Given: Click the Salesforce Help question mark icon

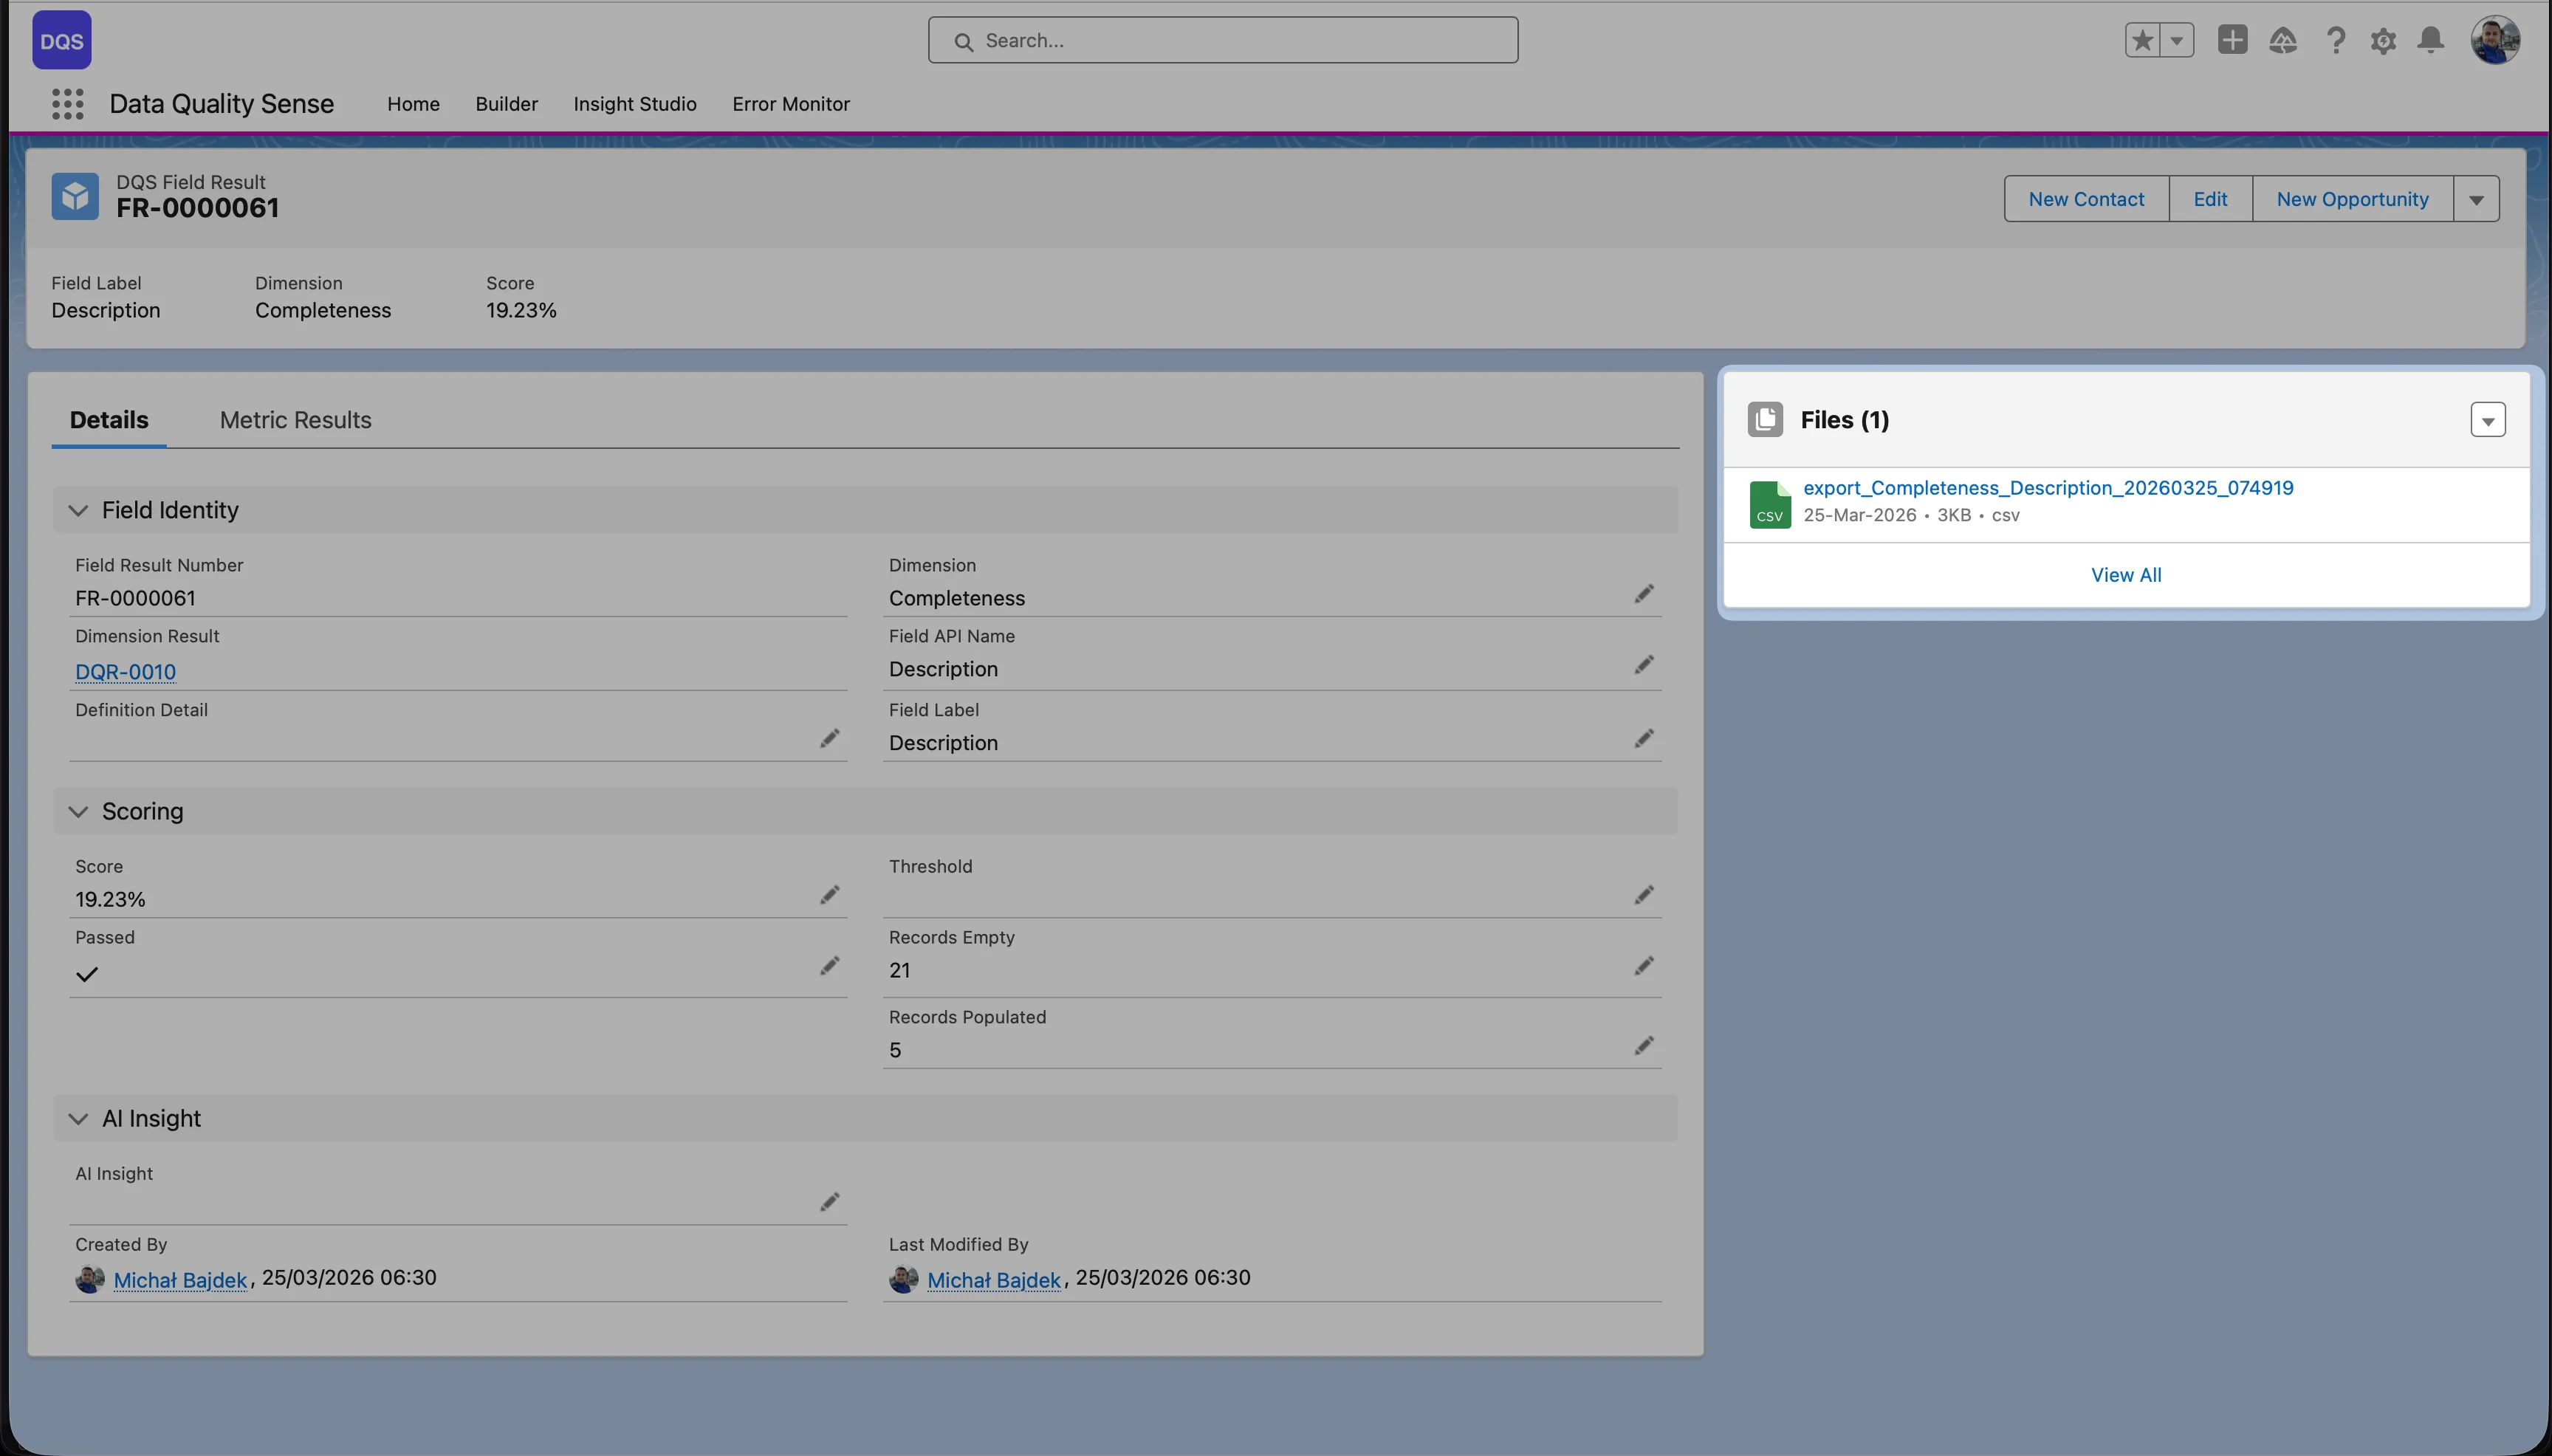Looking at the screenshot, I should [2336, 40].
